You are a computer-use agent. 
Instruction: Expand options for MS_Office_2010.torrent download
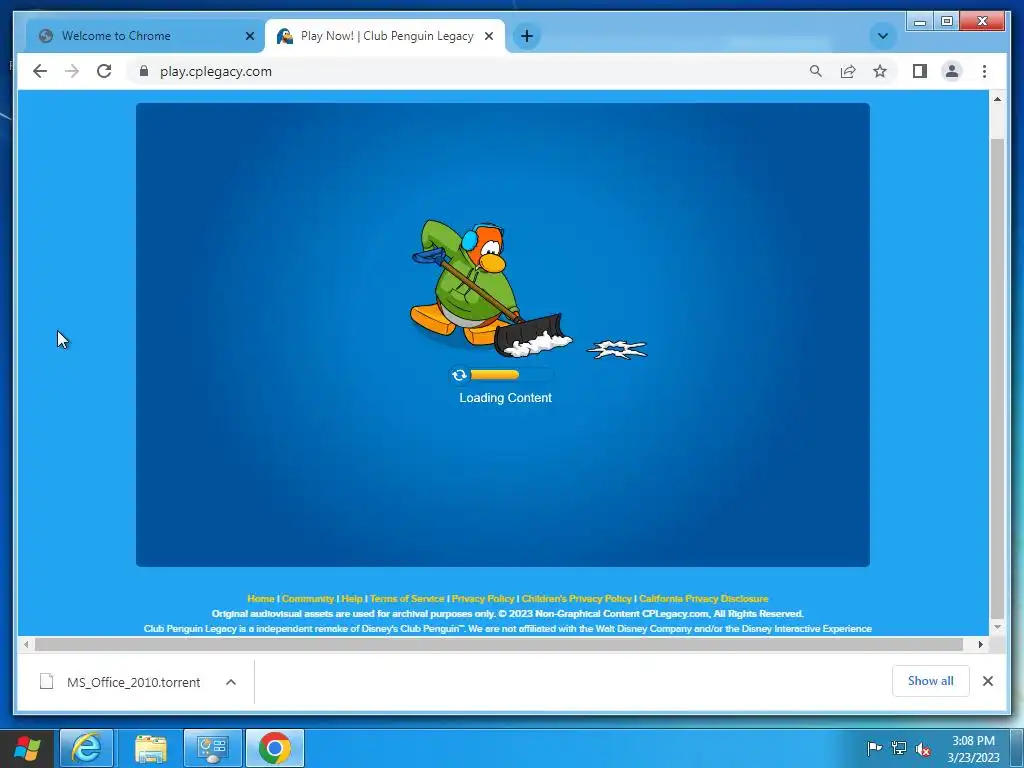(231, 682)
